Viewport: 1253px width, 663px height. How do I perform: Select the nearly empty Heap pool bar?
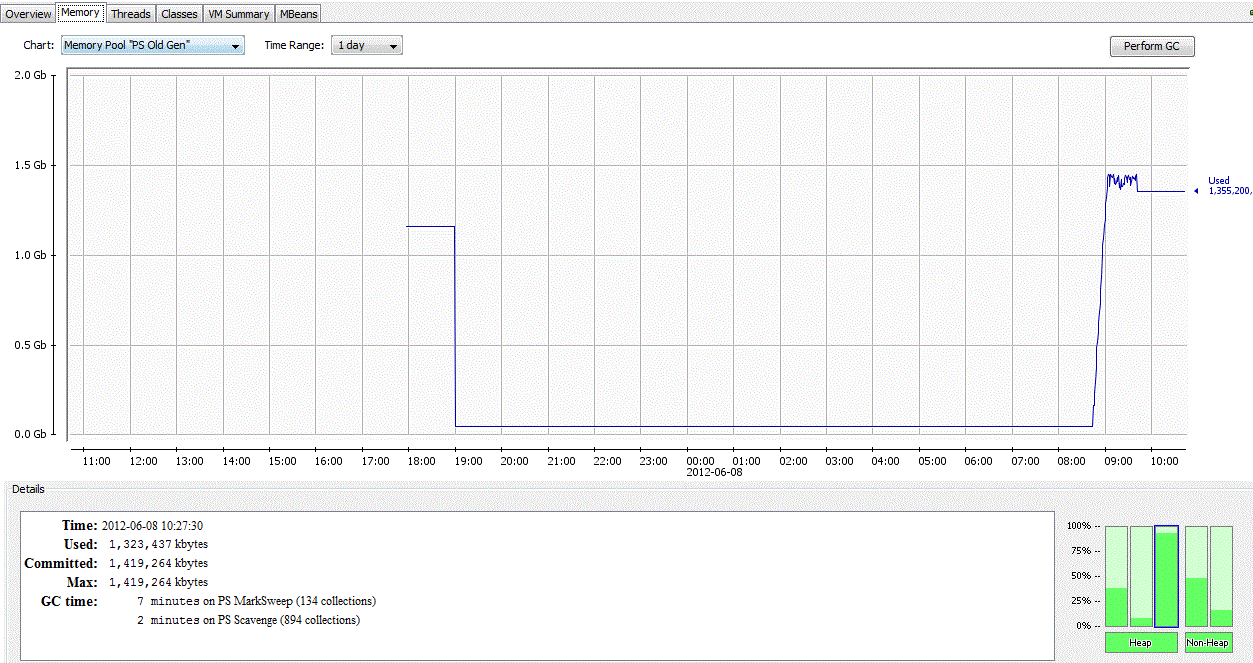[1141, 576]
